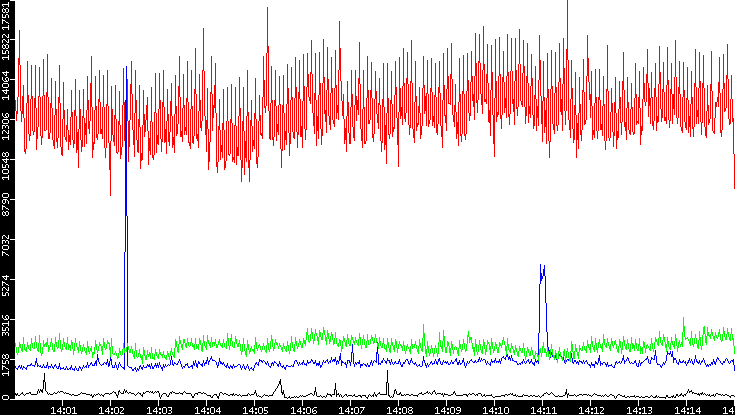This screenshot has height=415, width=735.
Task: Click the 14:02 time axis label
Action: (x=110, y=410)
